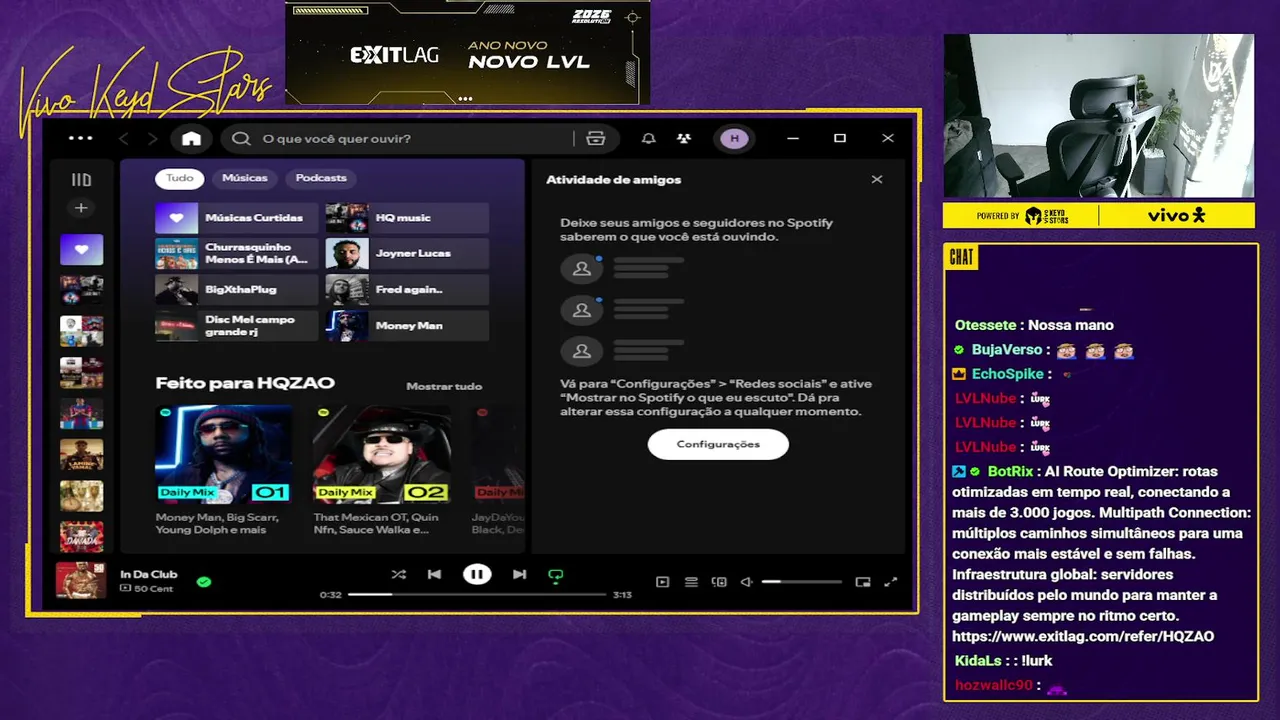The image size is (1280, 720).
Task: Click EchoSpike username in chat
Action: point(1007,374)
